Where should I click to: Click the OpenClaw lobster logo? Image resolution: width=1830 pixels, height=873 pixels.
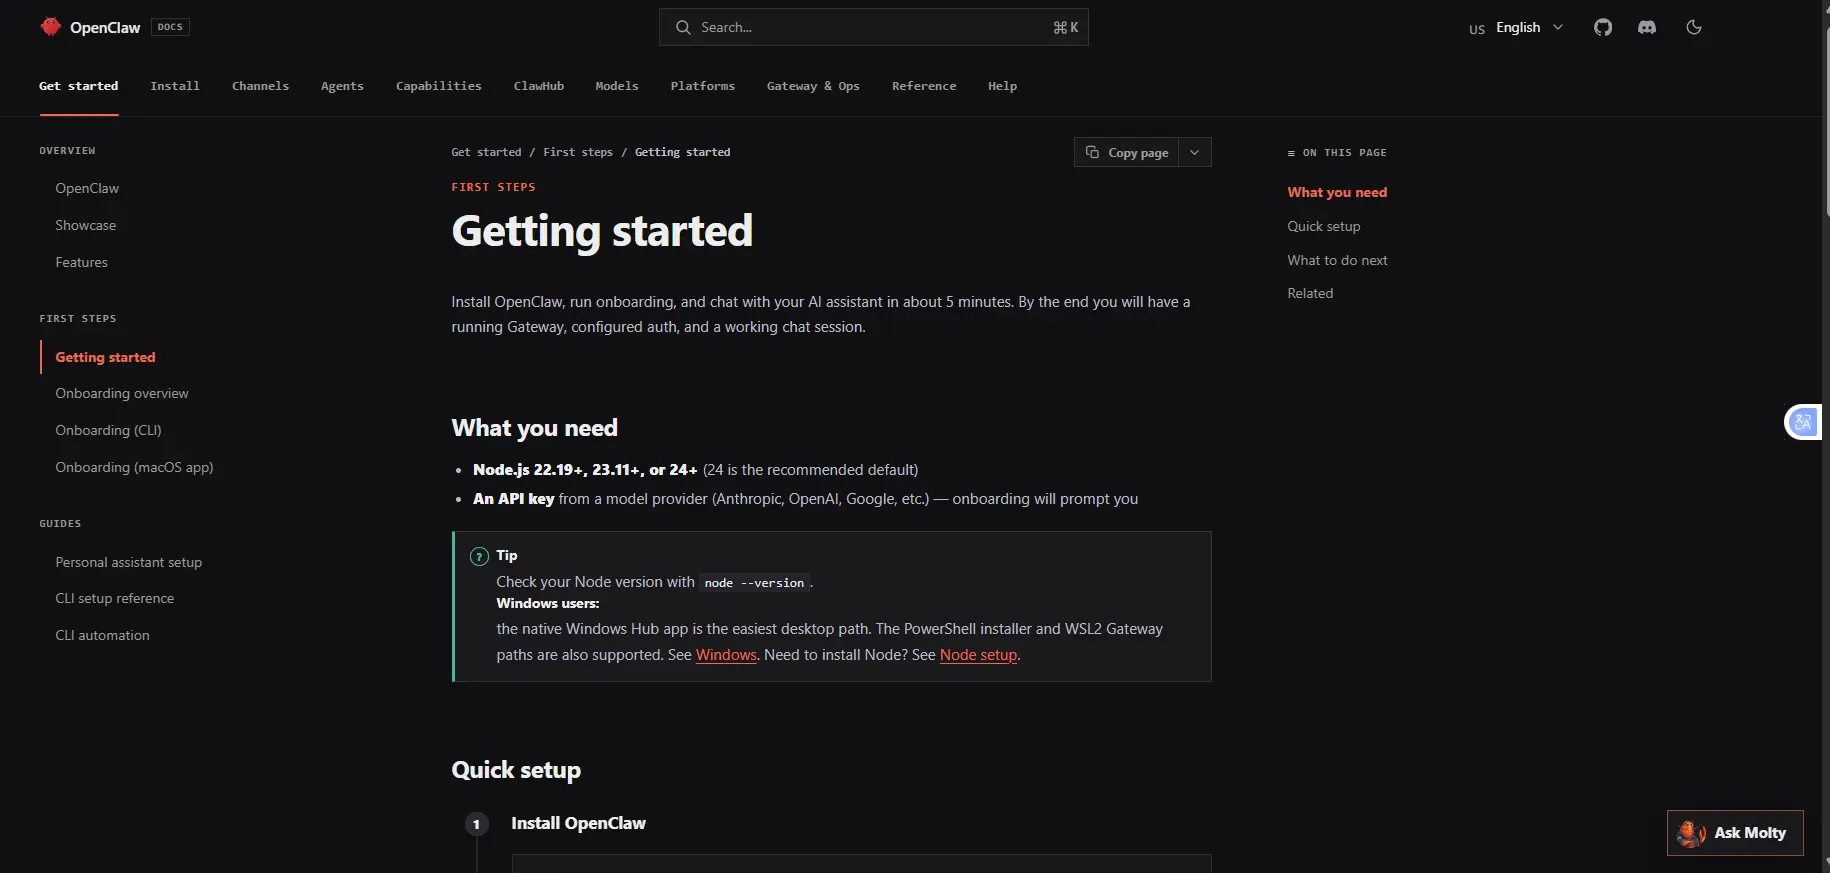(50, 27)
